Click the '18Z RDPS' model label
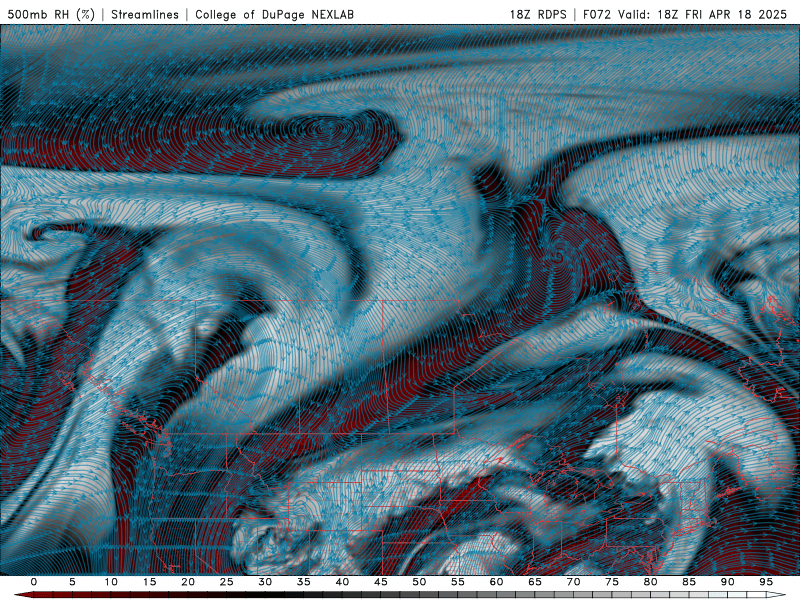The width and height of the screenshot is (800, 600). pyautogui.click(x=538, y=14)
